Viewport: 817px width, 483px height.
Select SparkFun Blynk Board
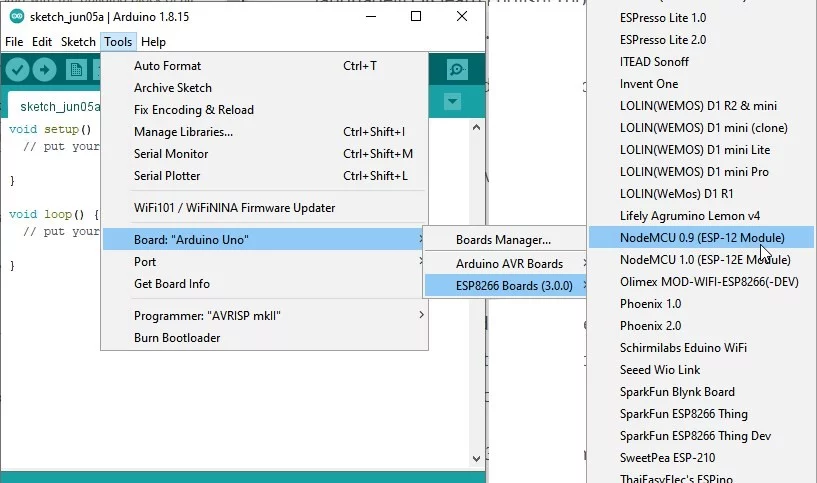pyautogui.click(x=701, y=391)
